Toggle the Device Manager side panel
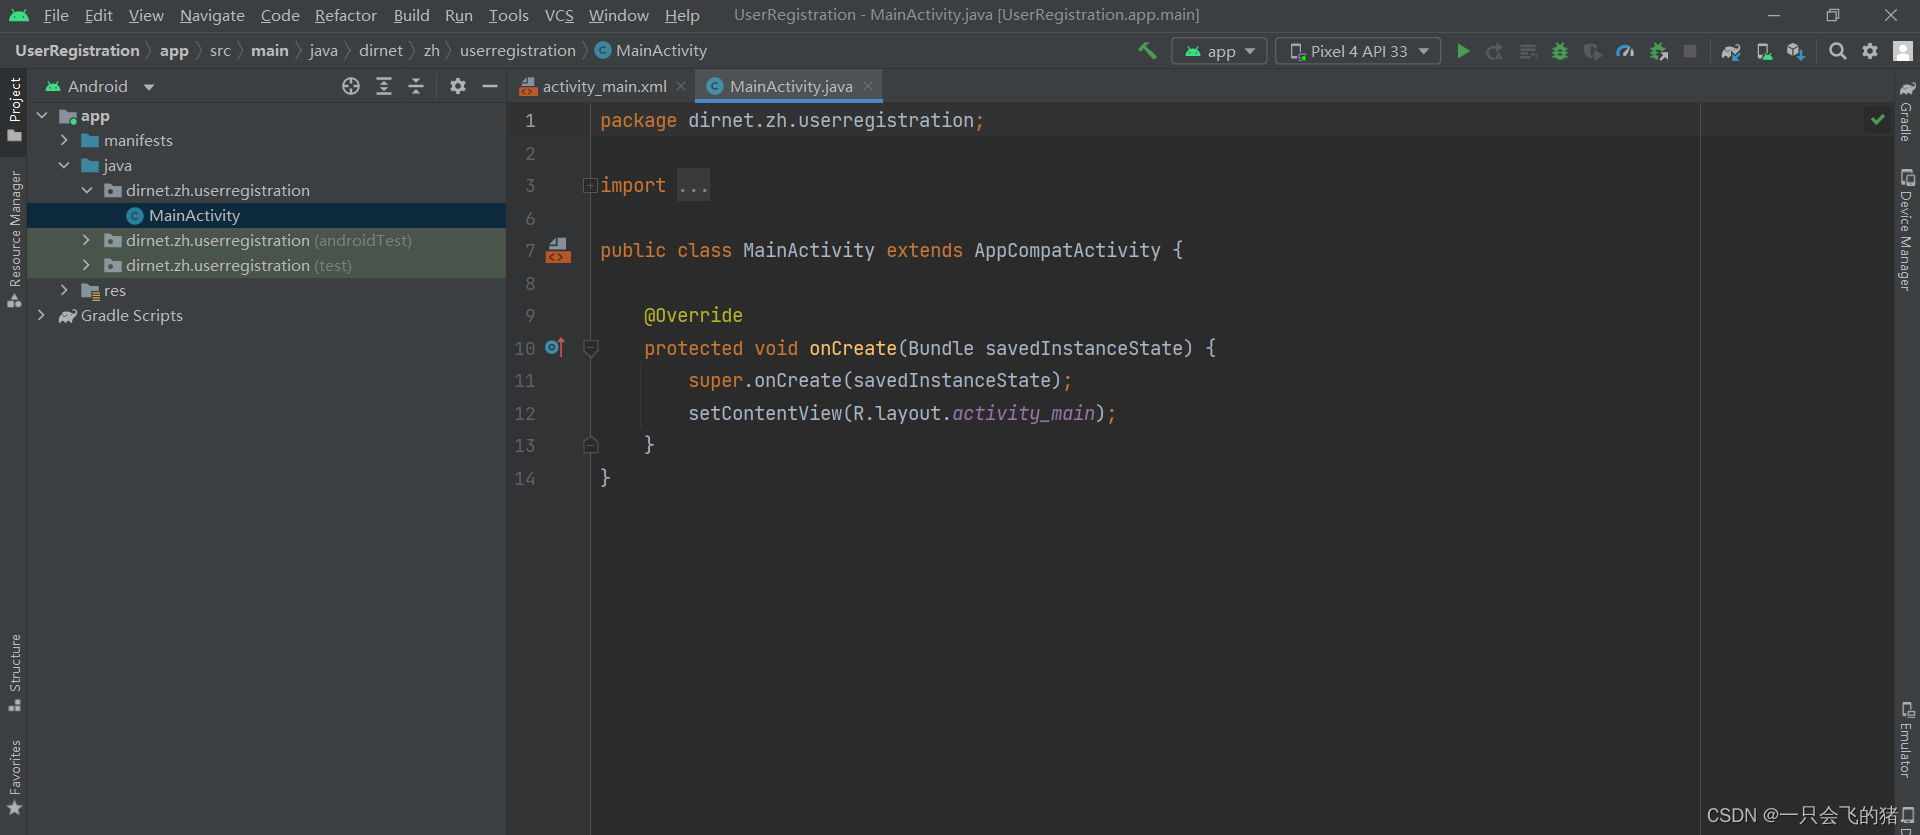This screenshot has width=1920, height=835. (x=1907, y=231)
